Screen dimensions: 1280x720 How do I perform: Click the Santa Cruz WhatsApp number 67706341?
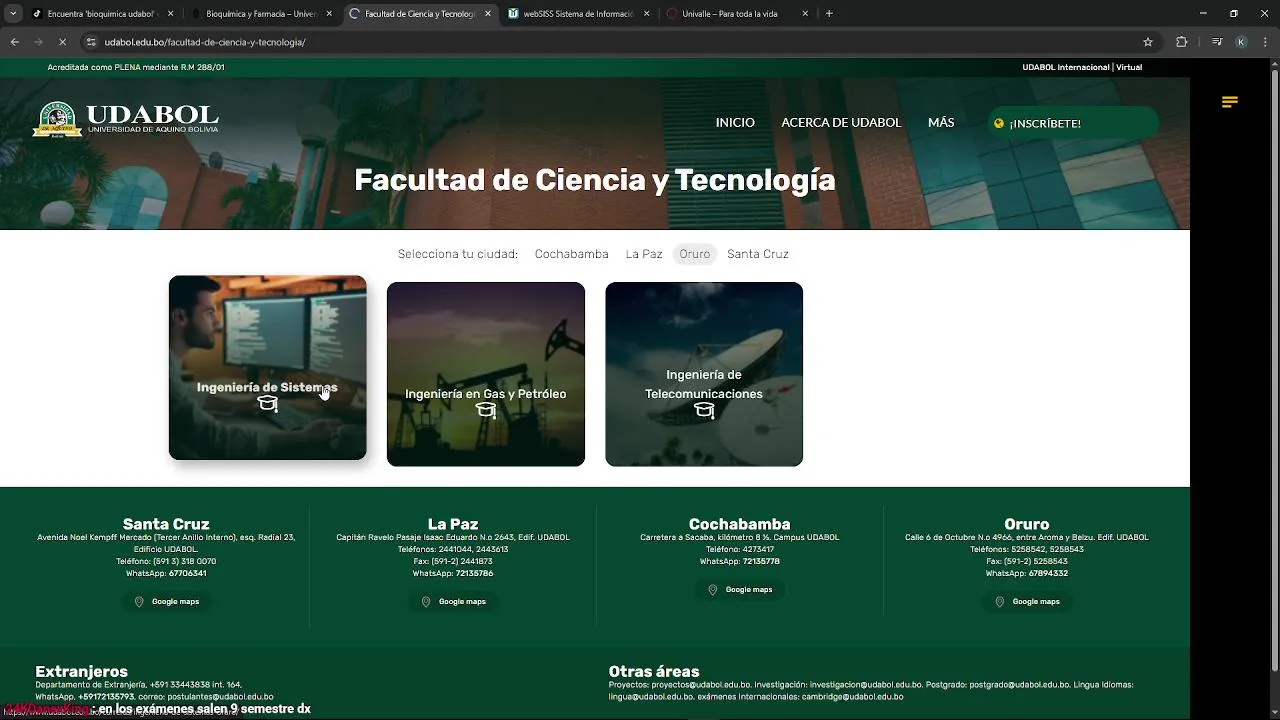(188, 574)
